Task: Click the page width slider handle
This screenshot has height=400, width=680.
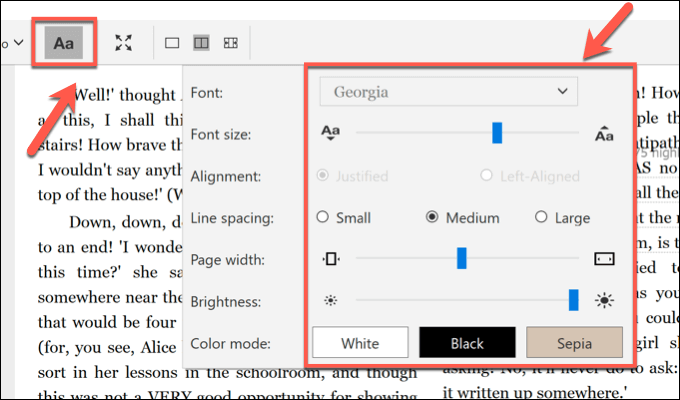Action: (462, 259)
